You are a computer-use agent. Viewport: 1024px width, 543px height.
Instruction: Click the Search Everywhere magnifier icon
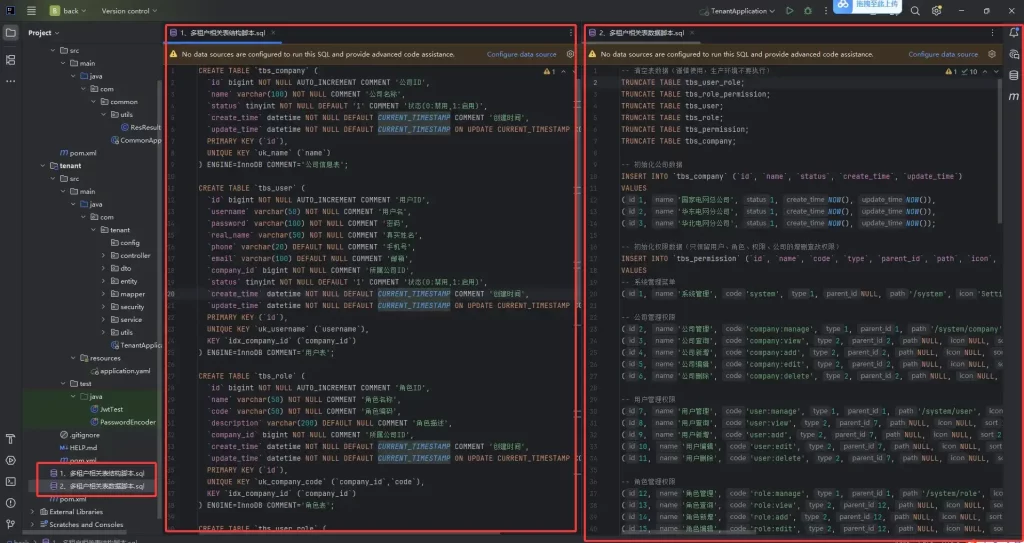[x=915, y=11]
